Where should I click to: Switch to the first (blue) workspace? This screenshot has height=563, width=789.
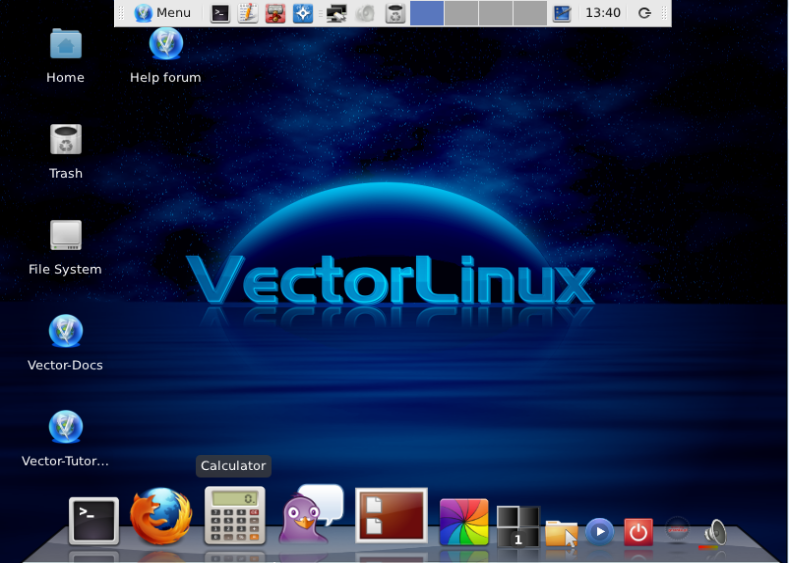(427, 13)
